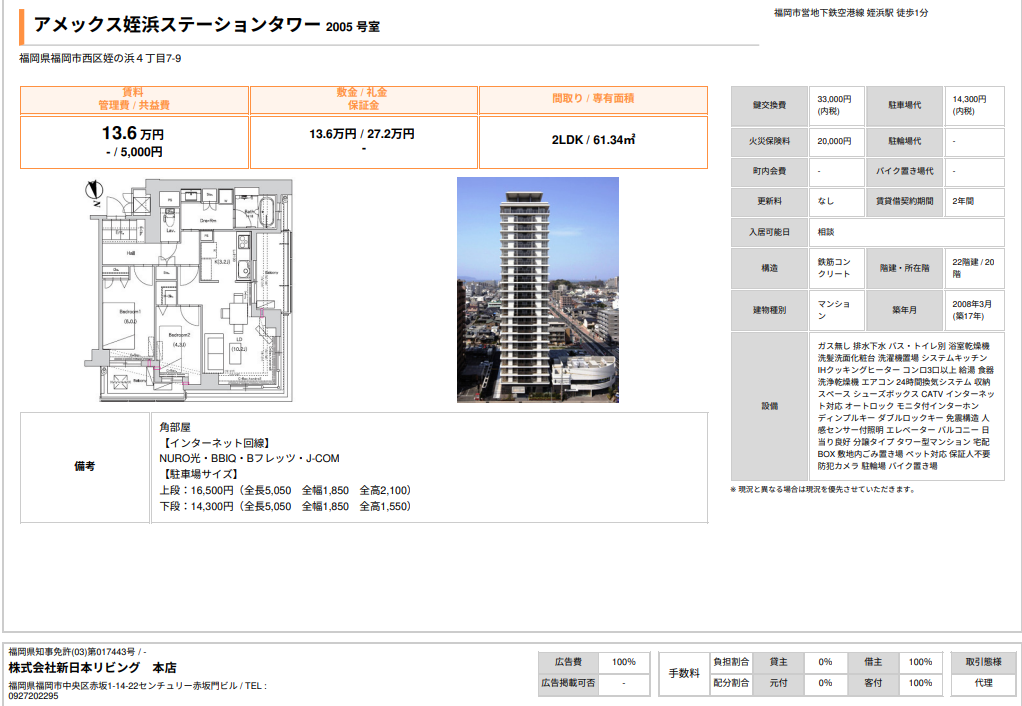Click the address 福岡県福岡市西区姪の浜４丁目7-9

[x=100, y=59]
